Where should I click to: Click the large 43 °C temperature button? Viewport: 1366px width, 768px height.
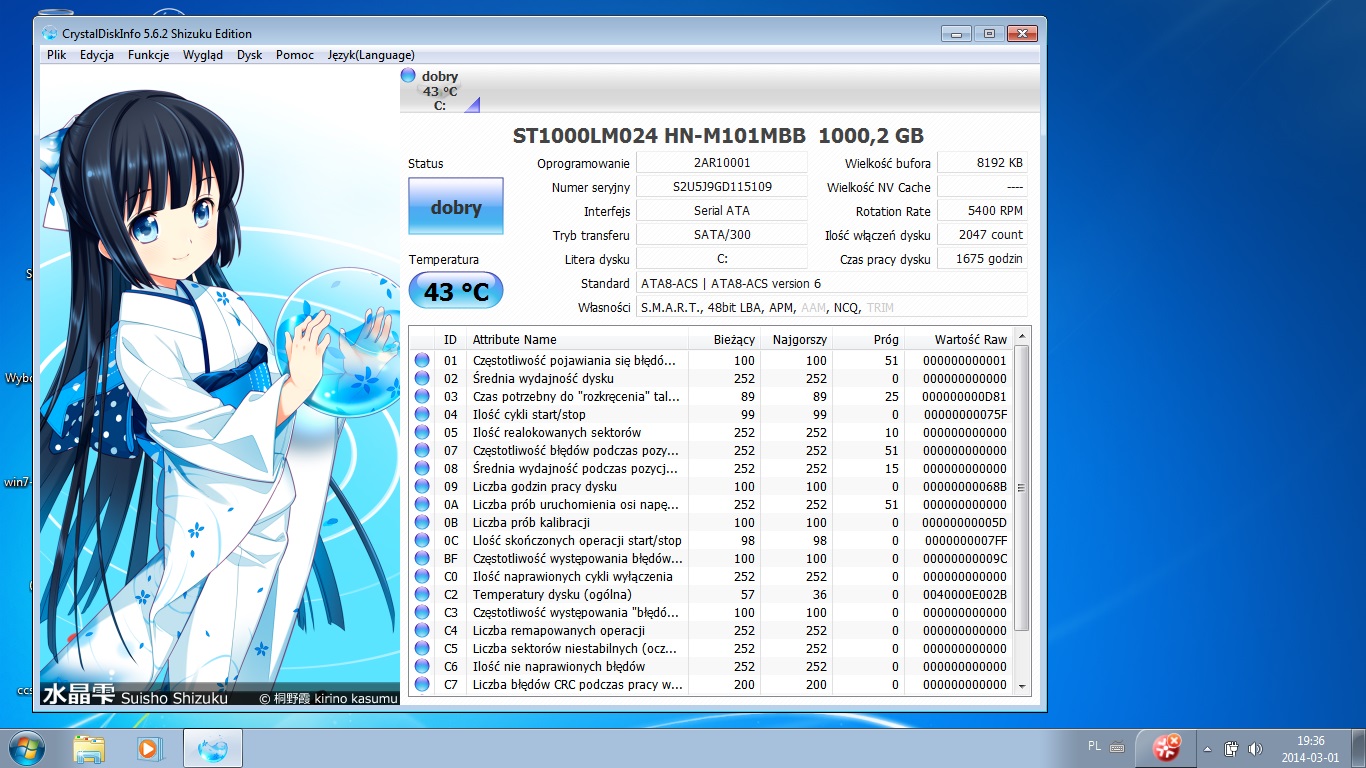pyautogui.click(x=456, y=291)
